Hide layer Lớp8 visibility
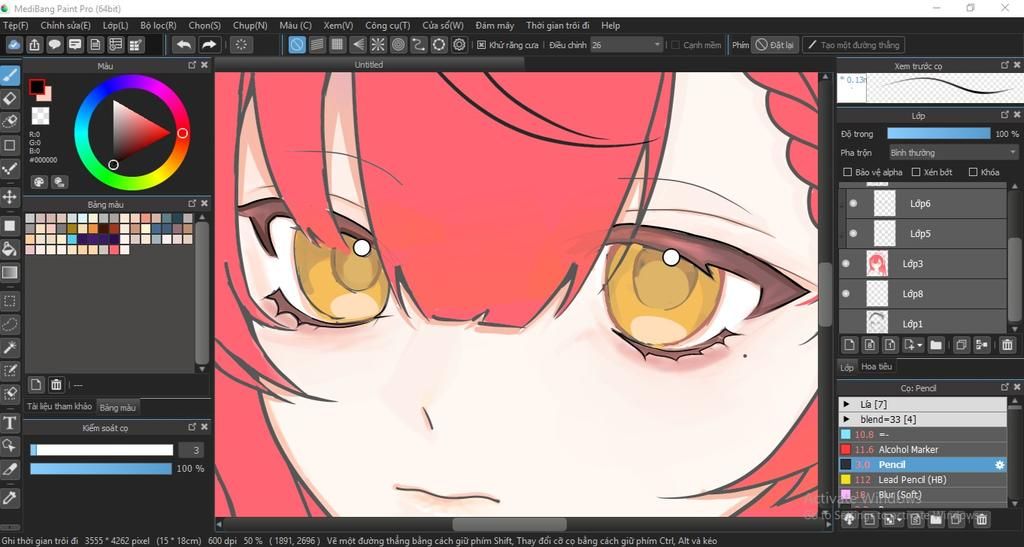The height and width of the screenshot is (547, 1024). pos(846,294)
